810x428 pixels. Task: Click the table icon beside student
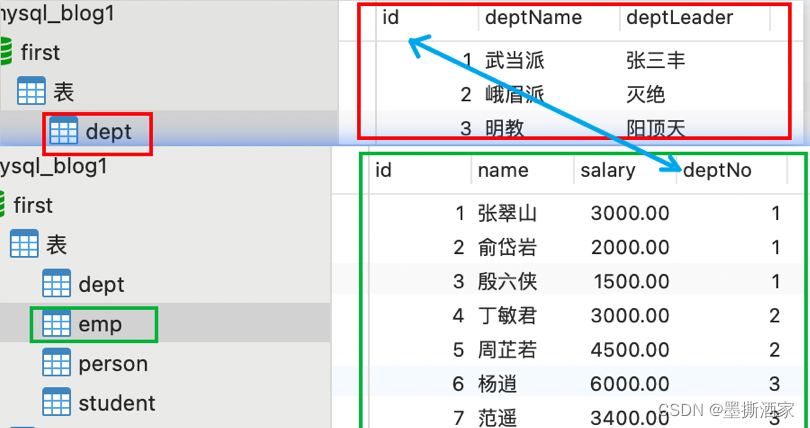(x=56, y=403)
